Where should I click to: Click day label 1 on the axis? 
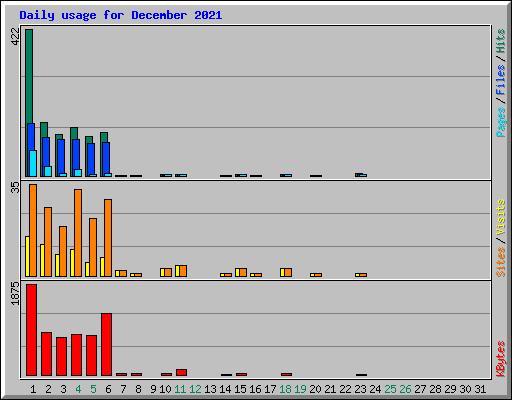pyautogui.click(x=33, y=389)
